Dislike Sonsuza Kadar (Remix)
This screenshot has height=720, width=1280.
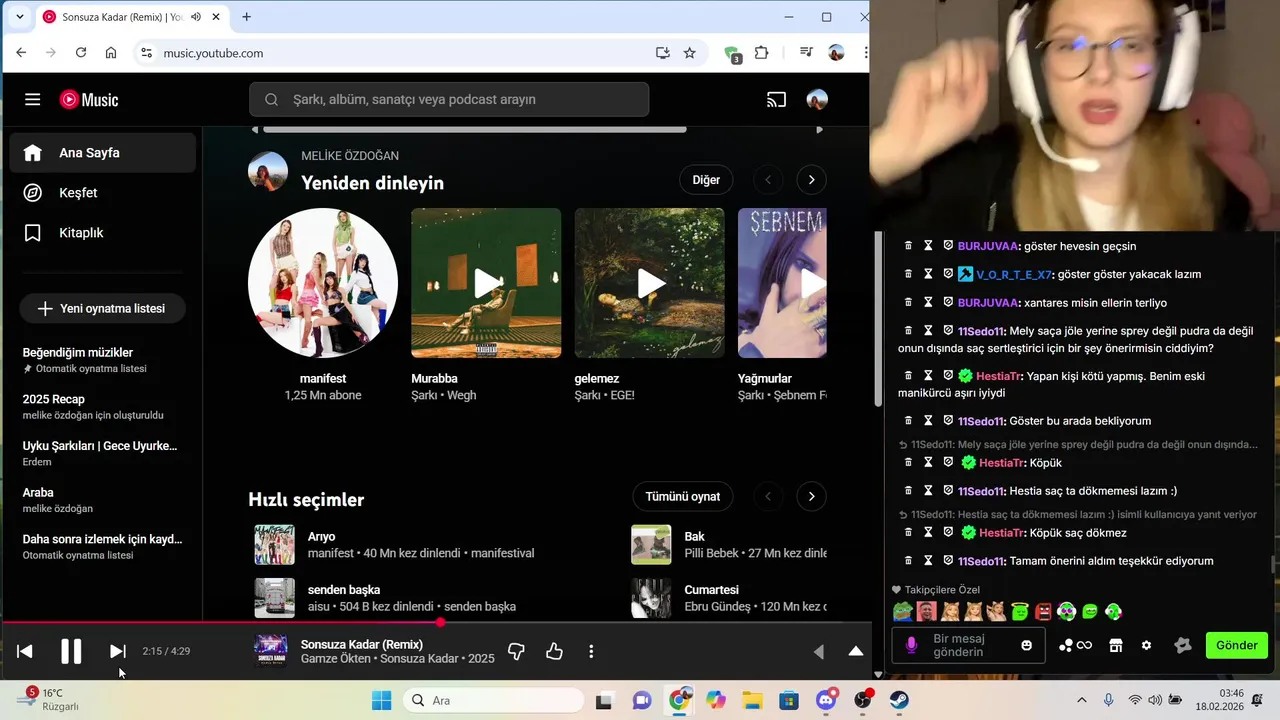click(516, 651)
